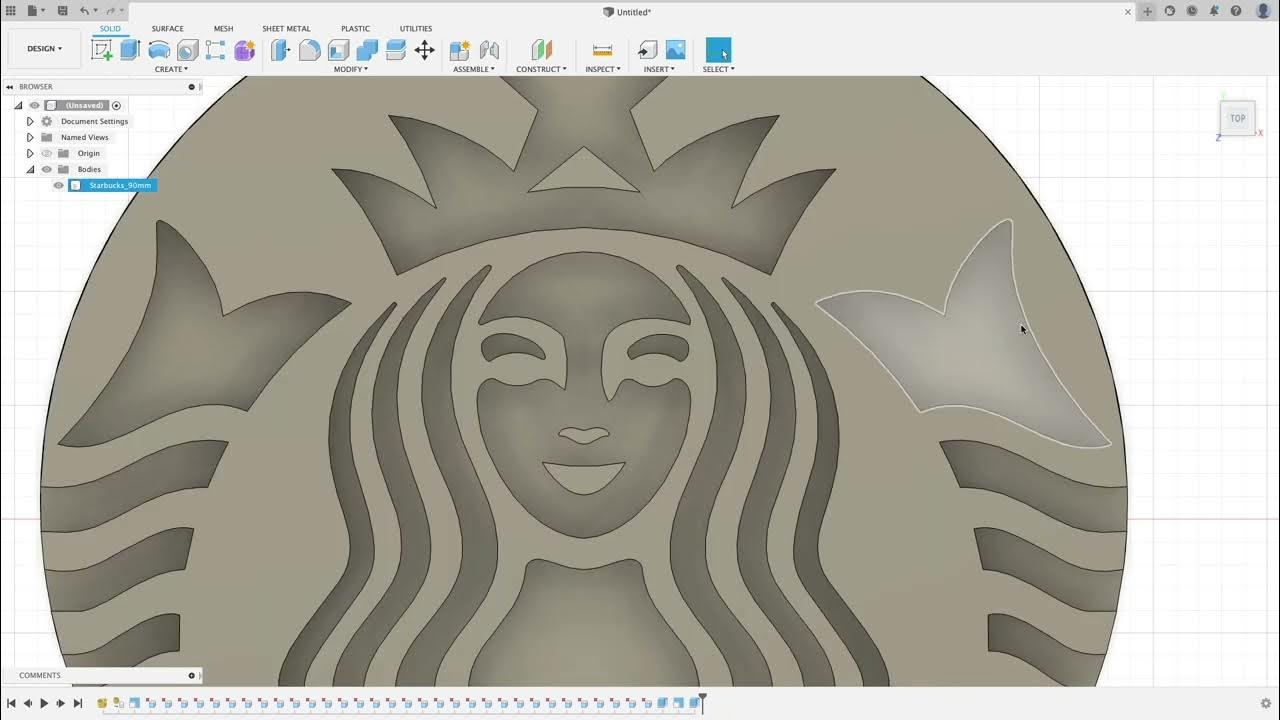
Task: Open the Construct dropdown menu
Action: pyautogui.click(x=541, y=69)
